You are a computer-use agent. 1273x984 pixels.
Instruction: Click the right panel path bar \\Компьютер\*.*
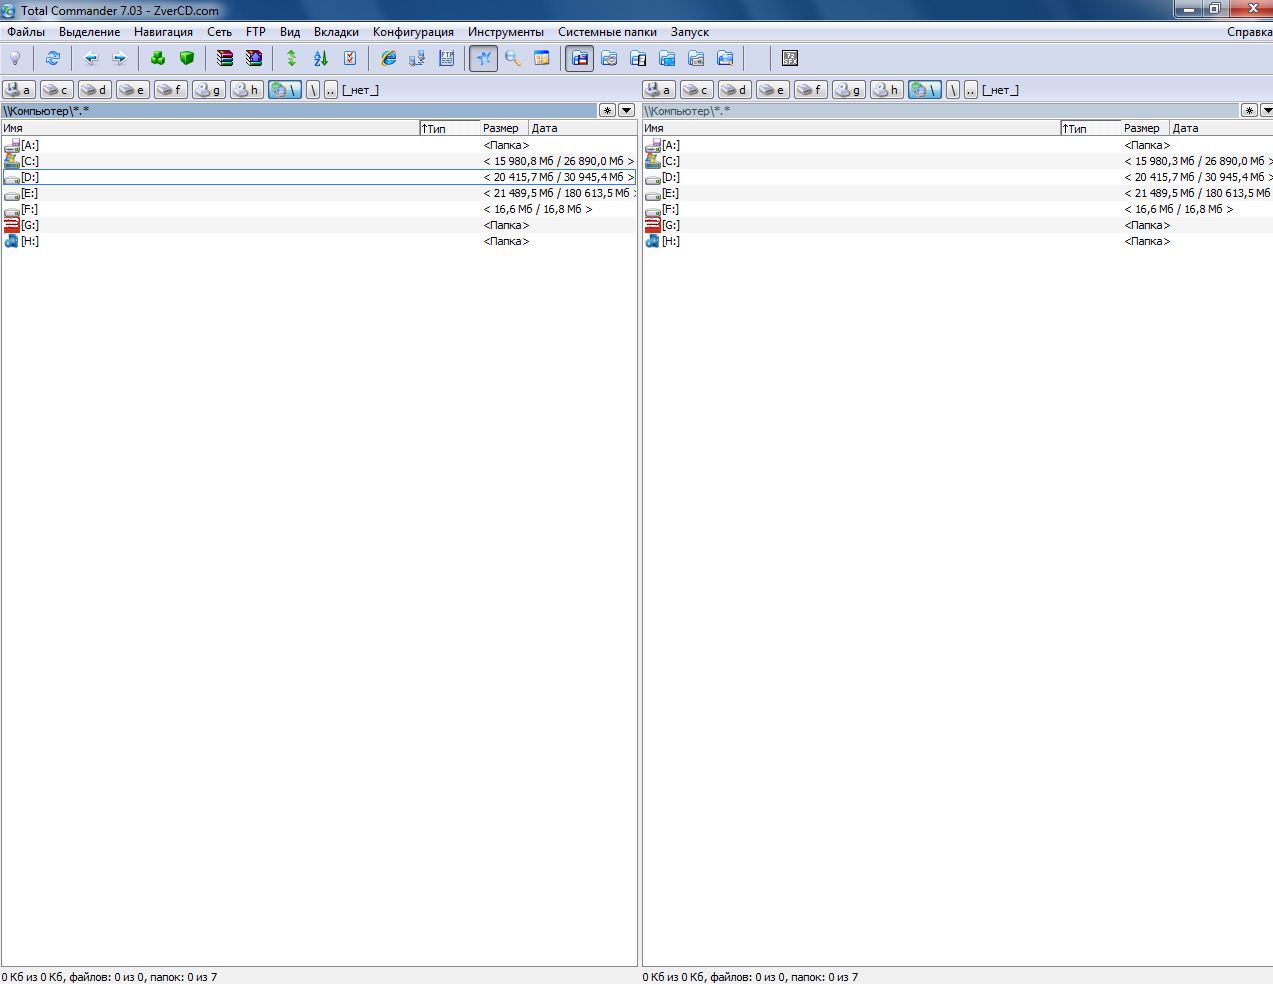tap(940, 110)
